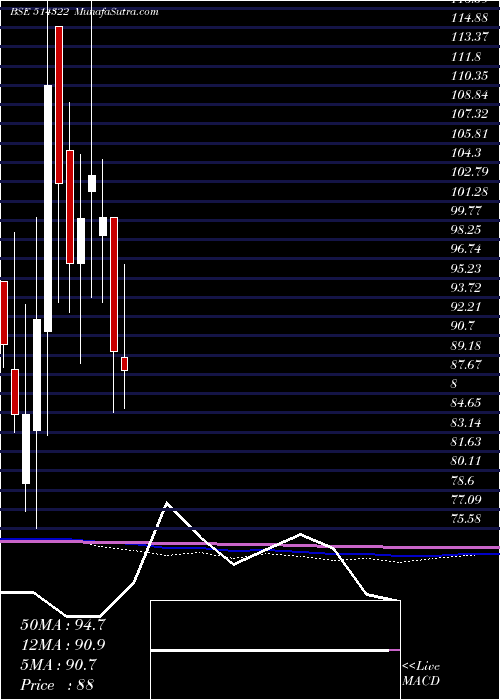
Task: Select the 96.74 price axis label
Action: [x=466, y=249]
